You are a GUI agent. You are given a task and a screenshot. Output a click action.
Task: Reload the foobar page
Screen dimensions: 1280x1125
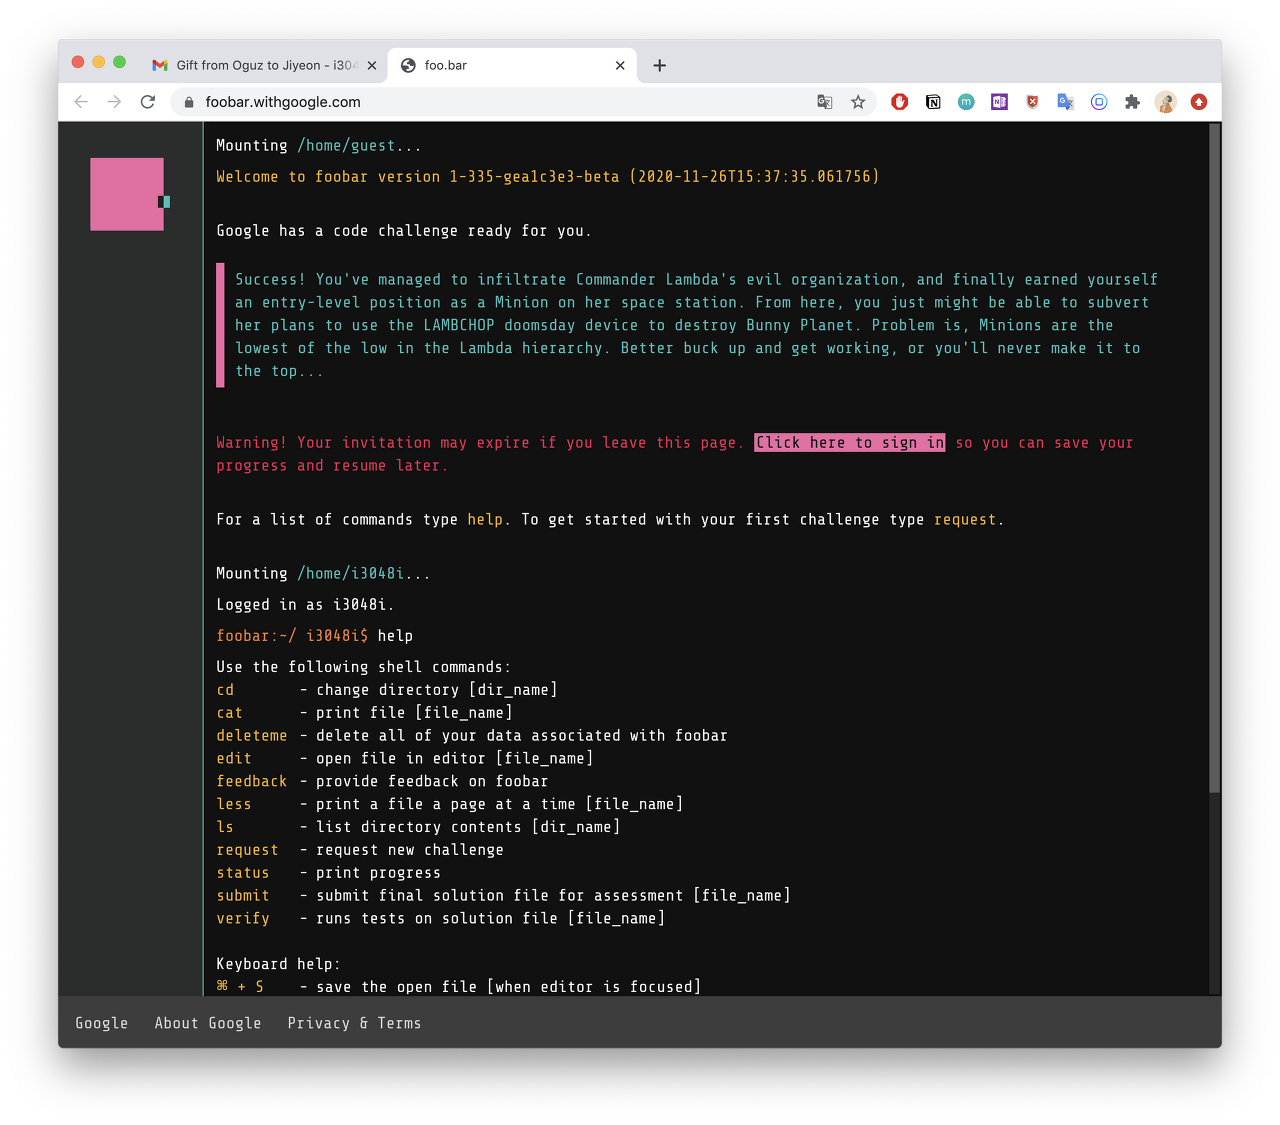point(148,102)
